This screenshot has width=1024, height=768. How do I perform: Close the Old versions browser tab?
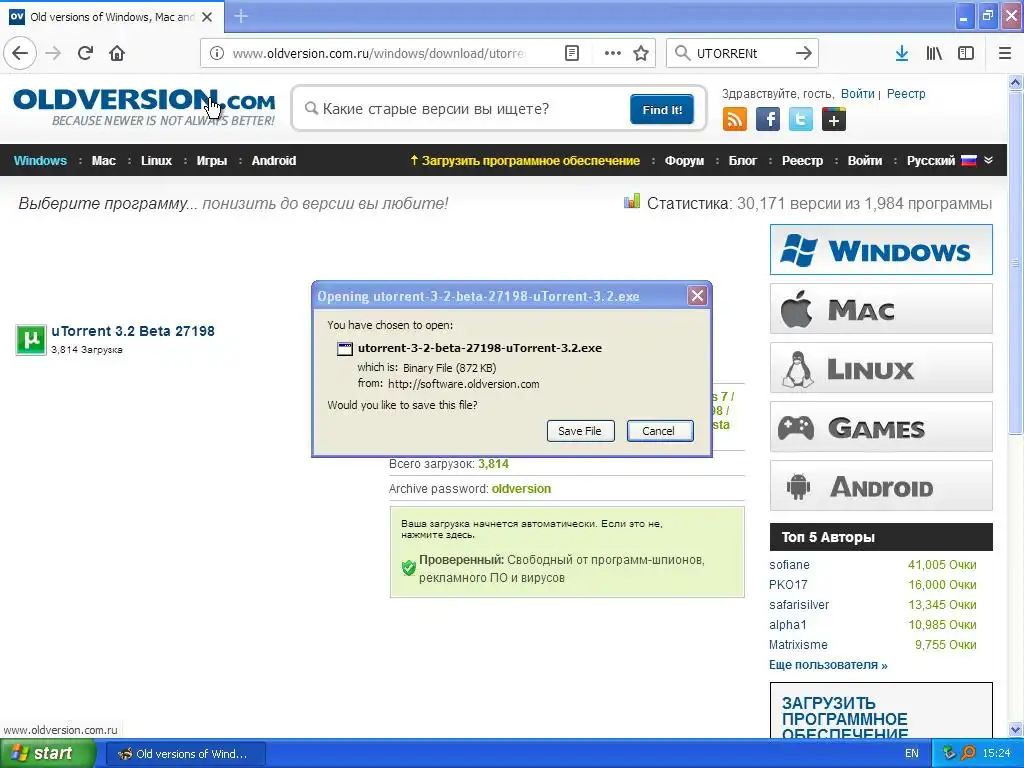207,17
